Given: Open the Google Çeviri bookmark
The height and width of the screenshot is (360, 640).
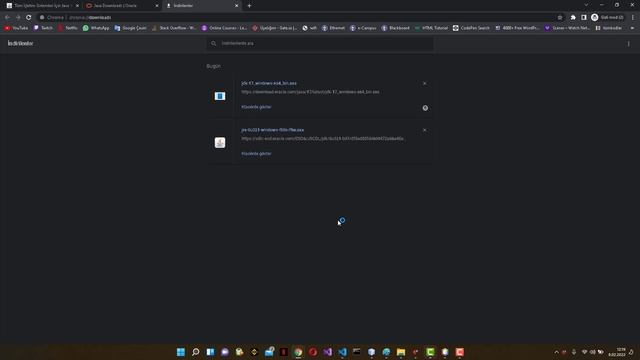Looking at the screenshot, I should (x=130, y=28).
